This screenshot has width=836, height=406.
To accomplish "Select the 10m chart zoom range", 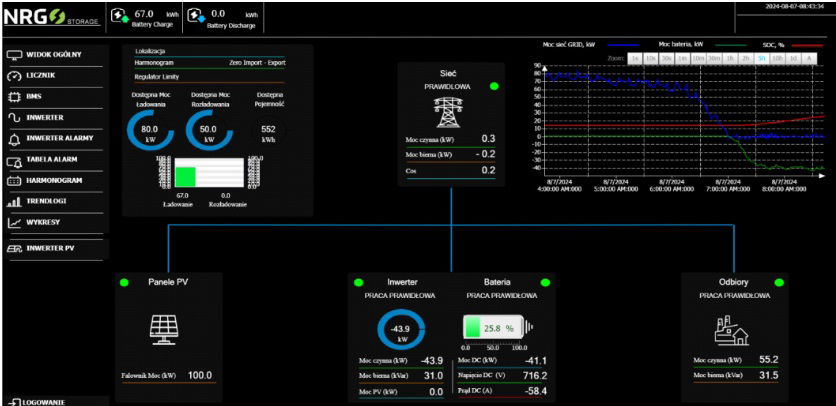I will coord(698,59).
